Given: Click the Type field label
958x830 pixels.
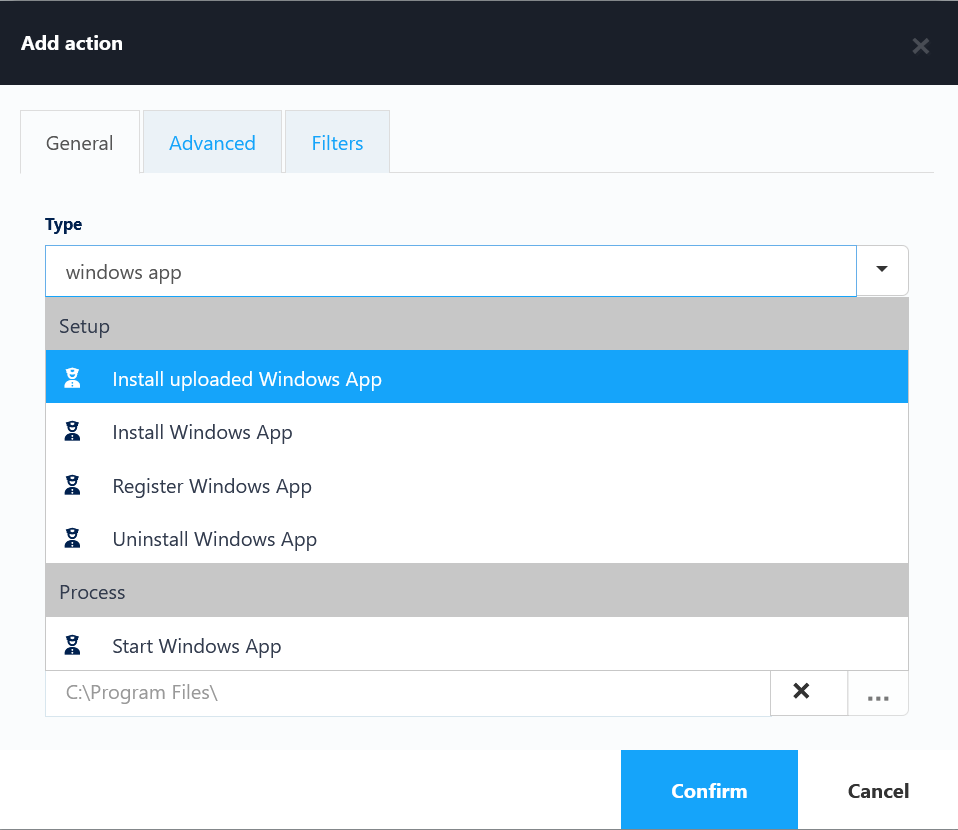Looking at the screenshot, I should tap(64, 224).
